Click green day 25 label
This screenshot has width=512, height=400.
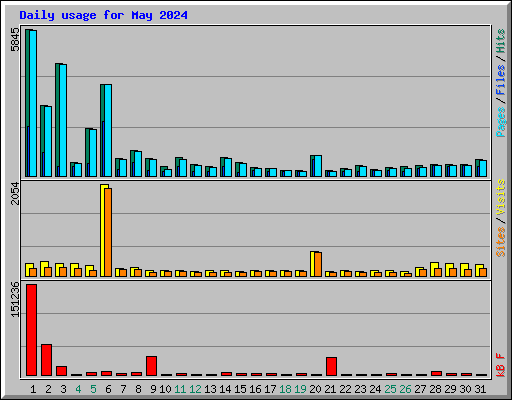click(390, 389)
